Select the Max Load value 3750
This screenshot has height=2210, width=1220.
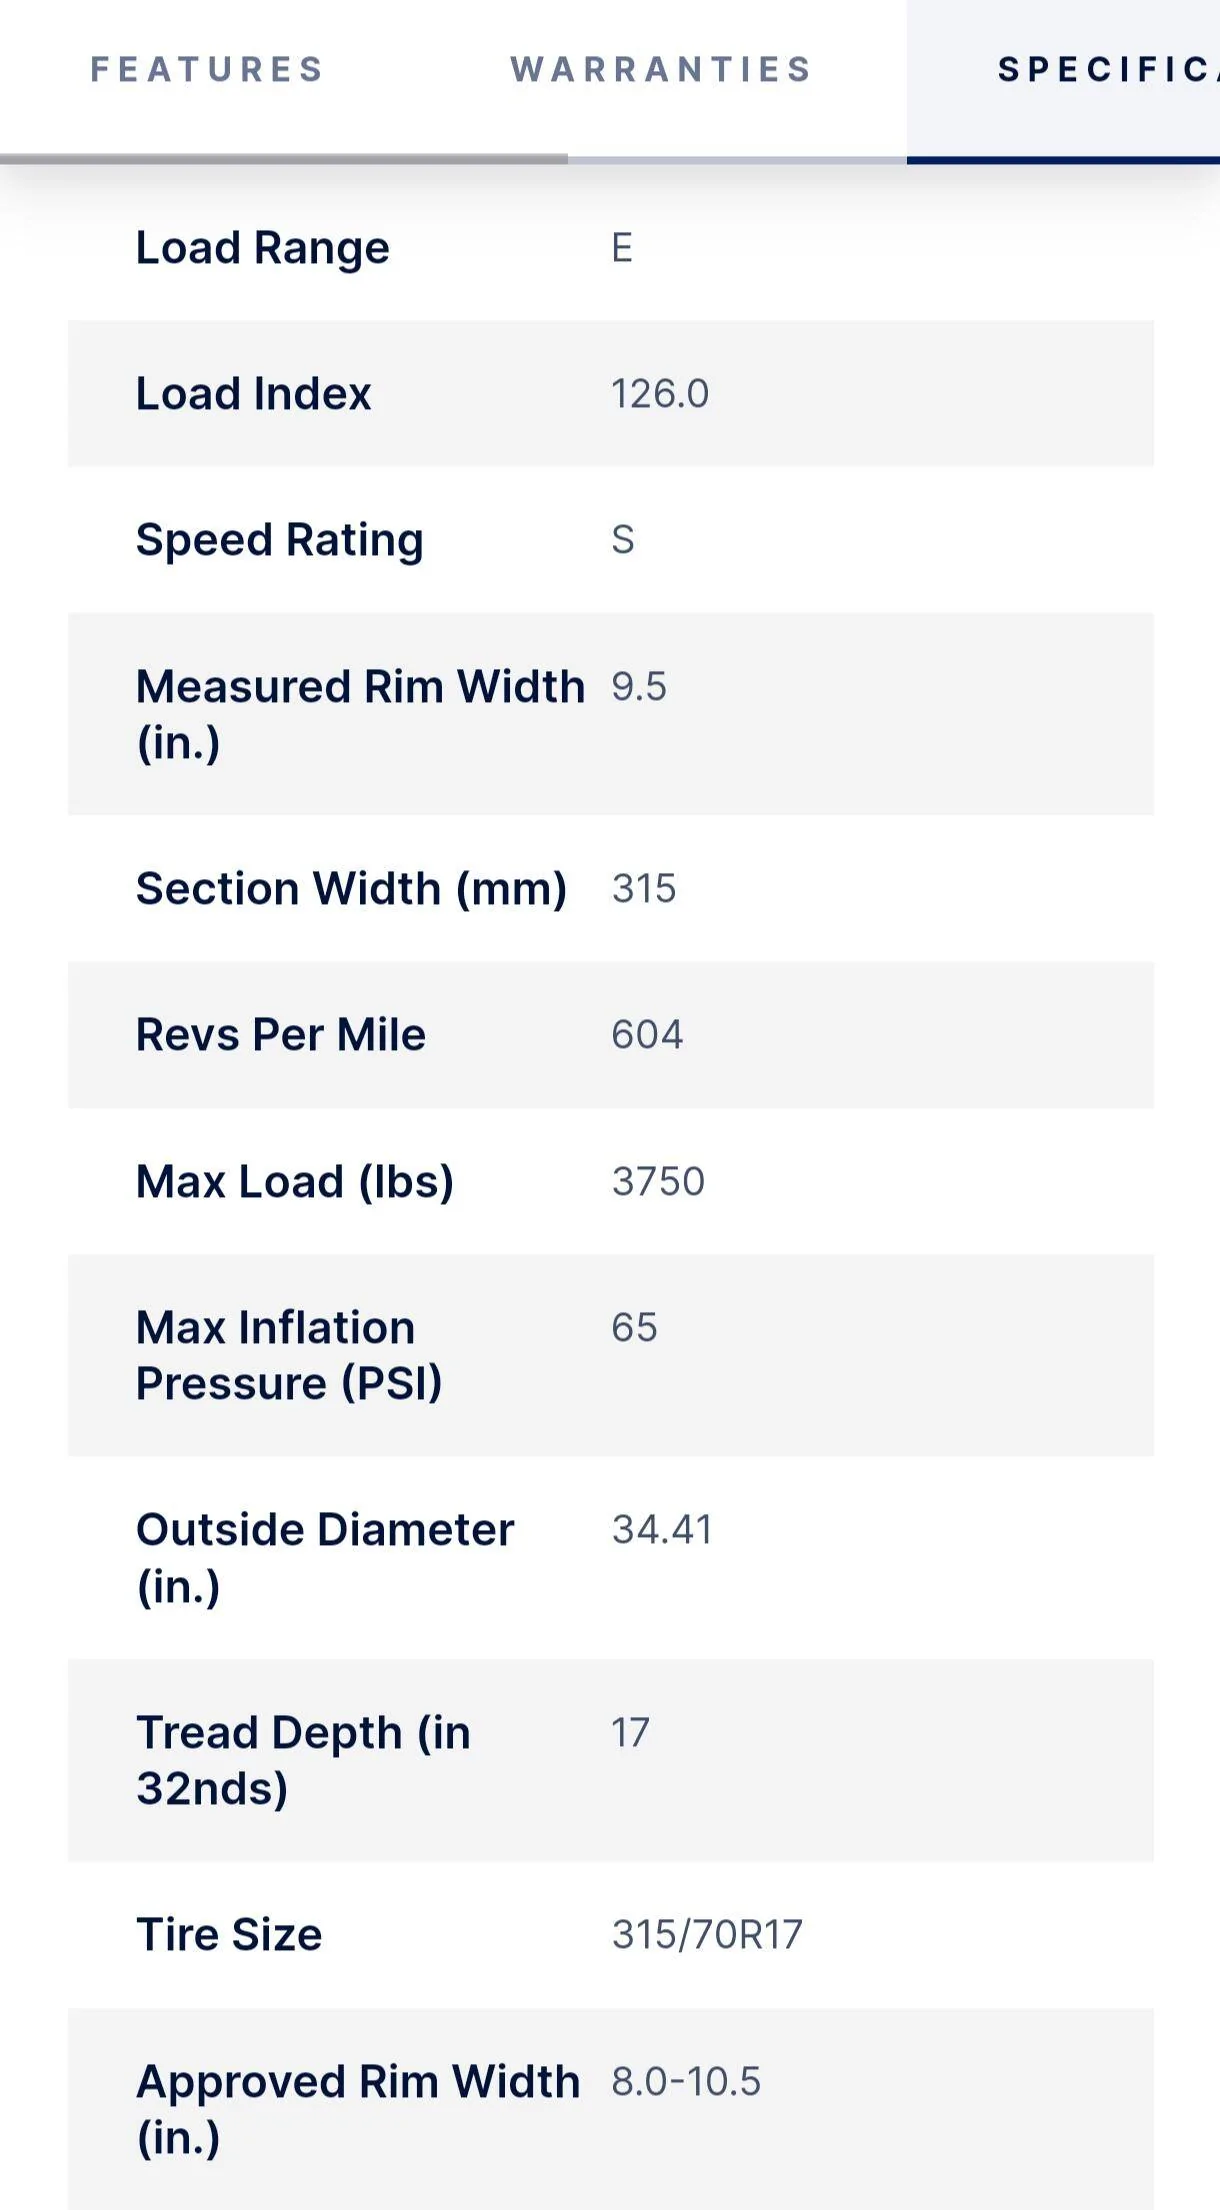click(658, 1182)
